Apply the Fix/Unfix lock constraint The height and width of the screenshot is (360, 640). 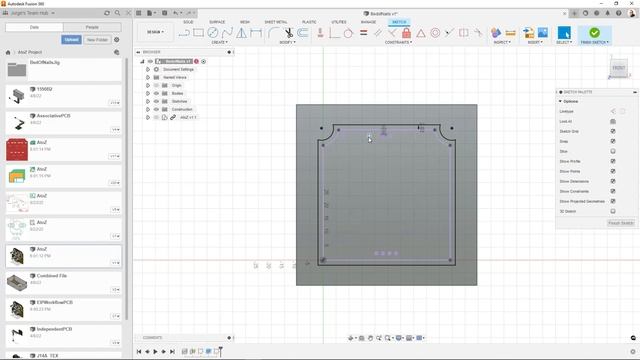pos(406,33)
